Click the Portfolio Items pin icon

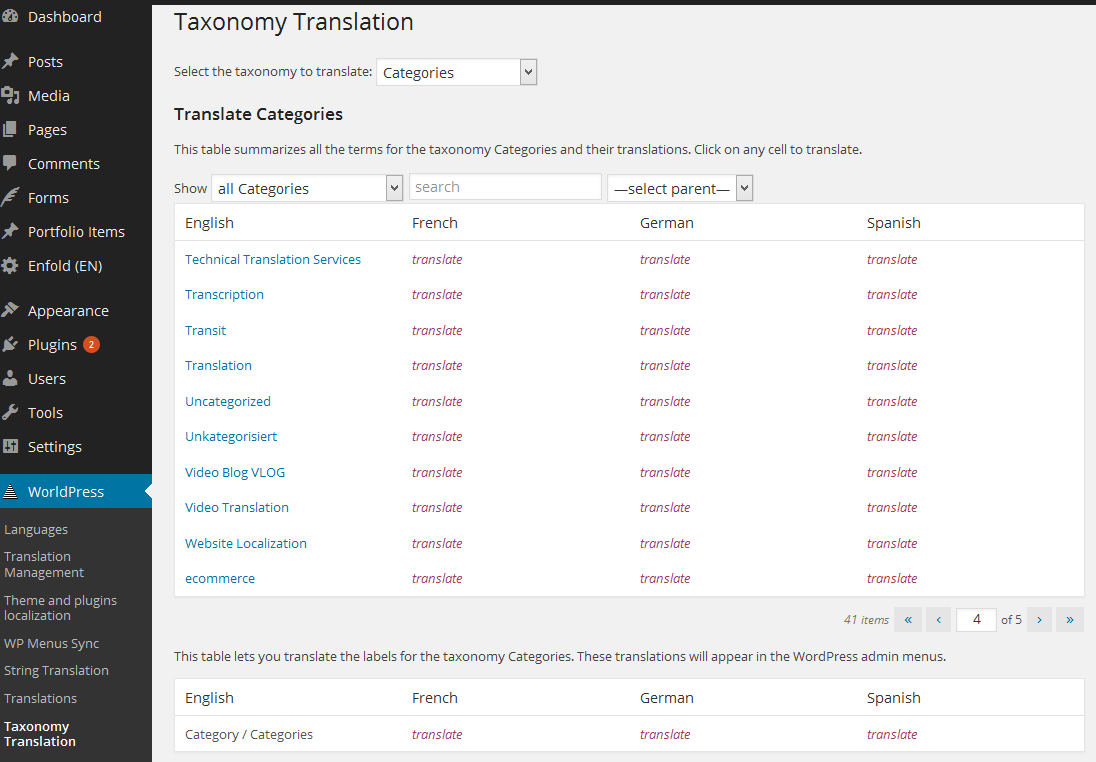pos(10,231)
